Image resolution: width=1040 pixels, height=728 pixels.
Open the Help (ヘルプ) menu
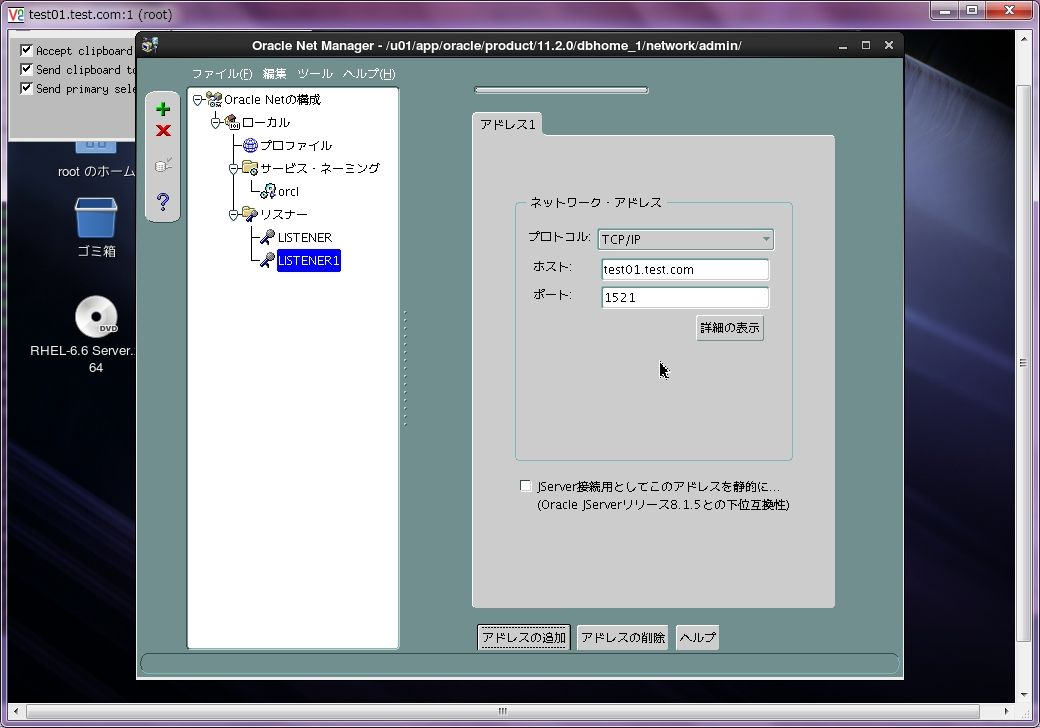coord(369,74)
